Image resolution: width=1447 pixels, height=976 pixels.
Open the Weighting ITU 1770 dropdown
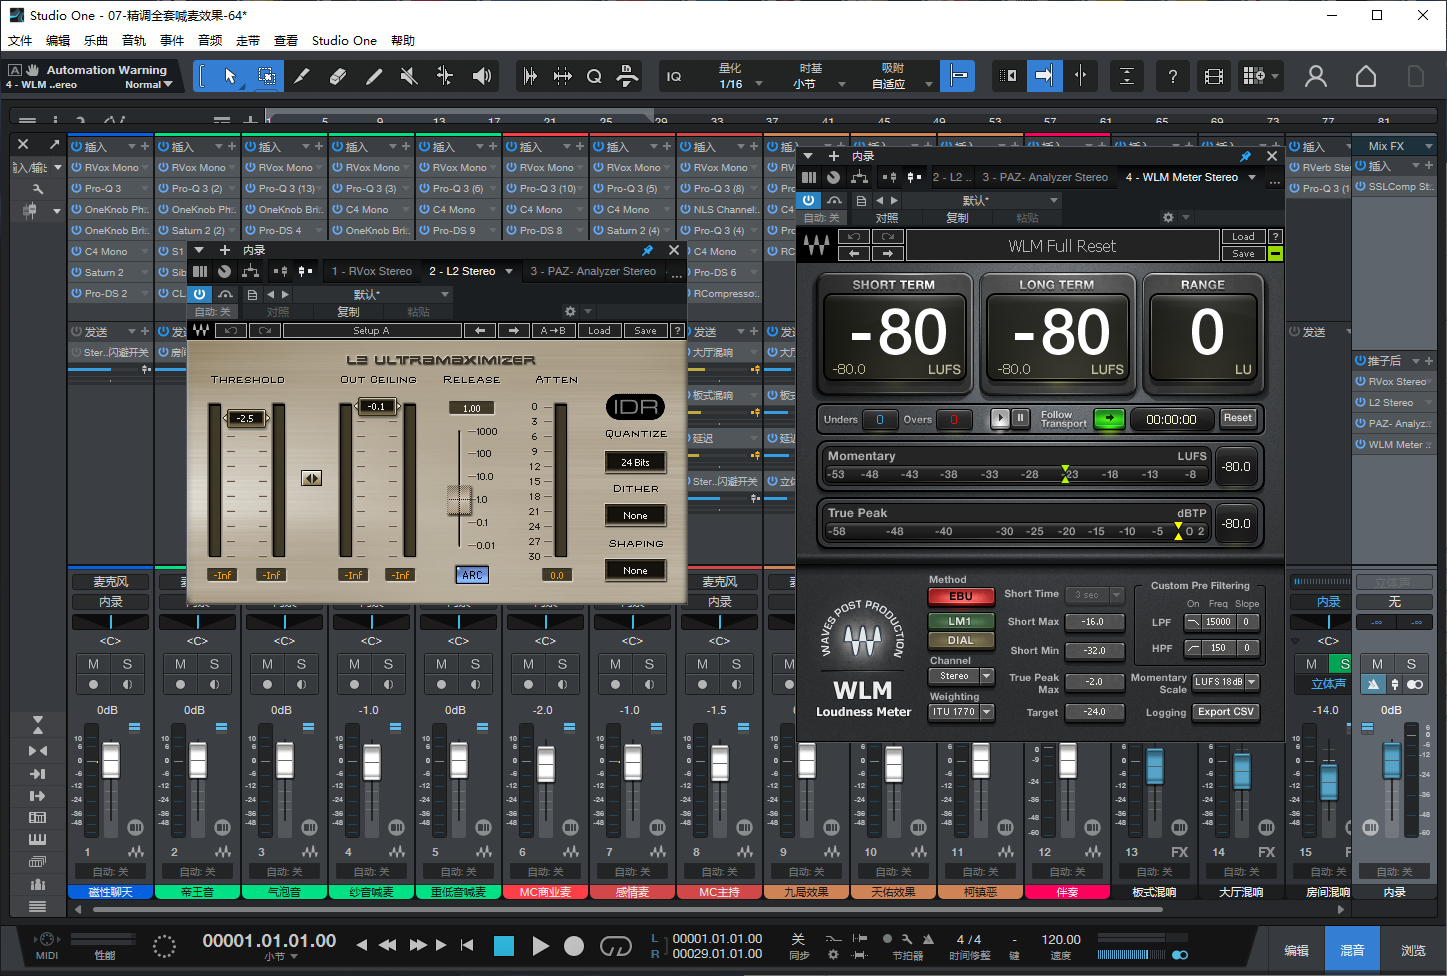[961, 712]
